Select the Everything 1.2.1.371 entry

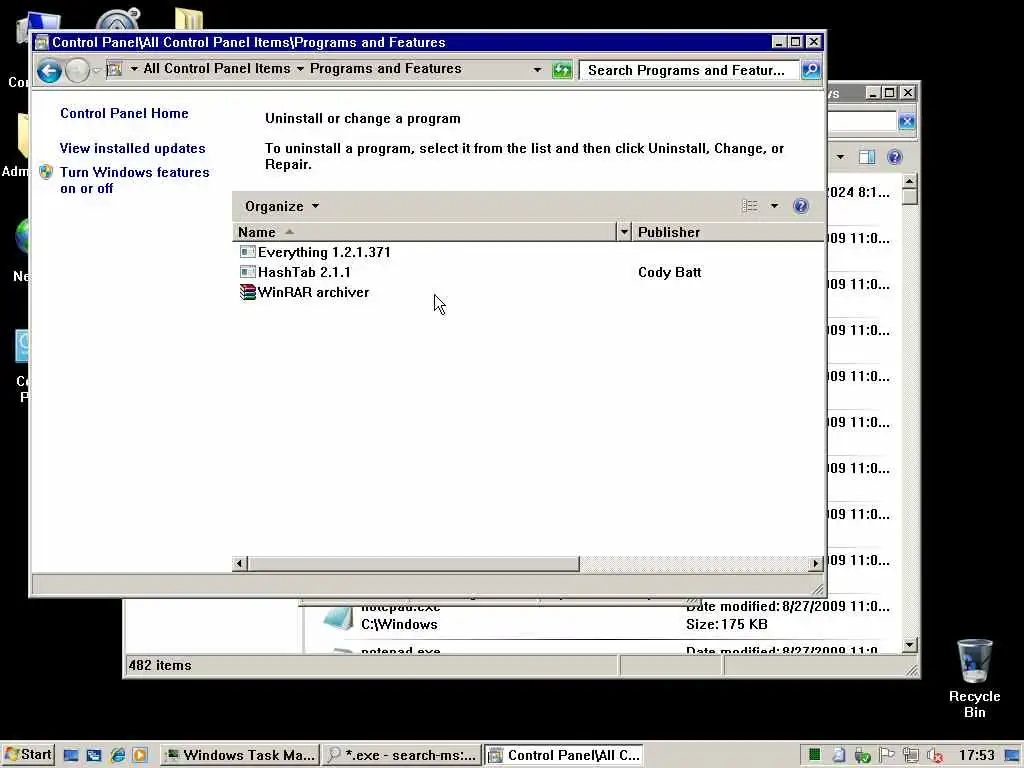324,252
